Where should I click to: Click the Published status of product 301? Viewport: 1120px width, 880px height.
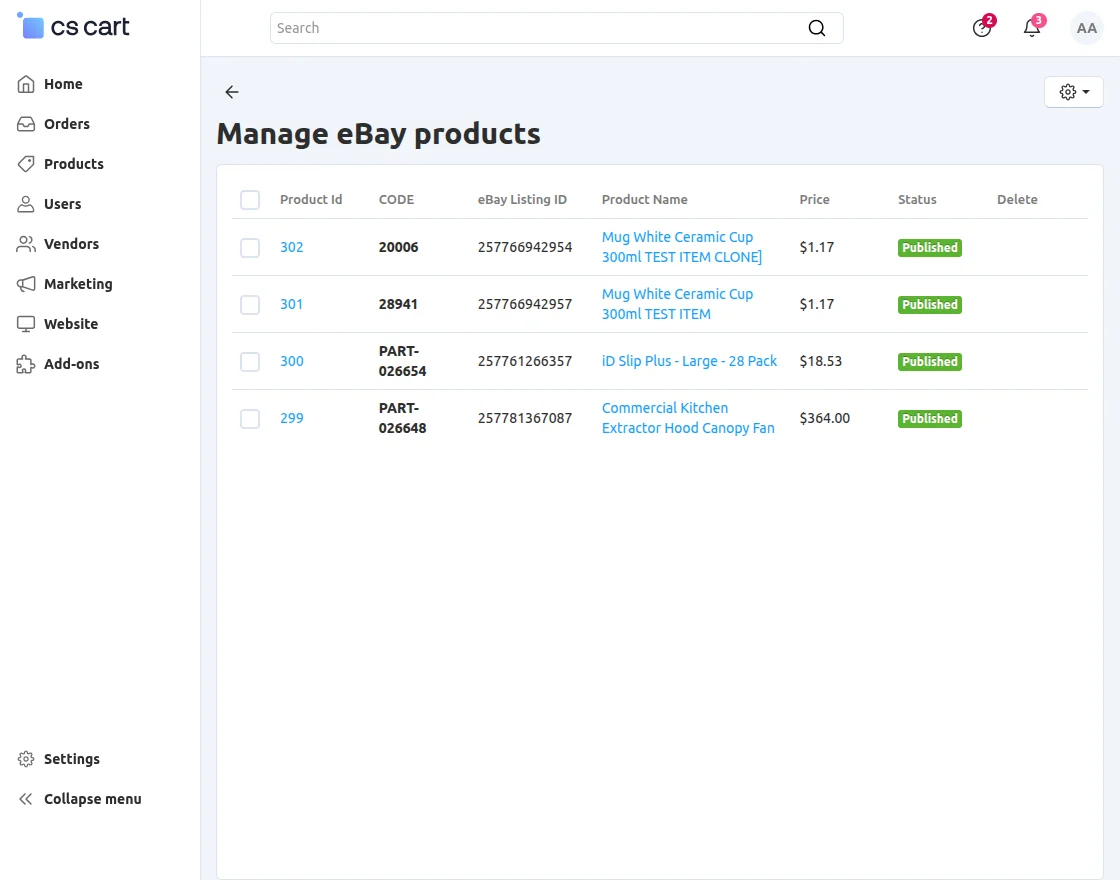tap(929, 305)
